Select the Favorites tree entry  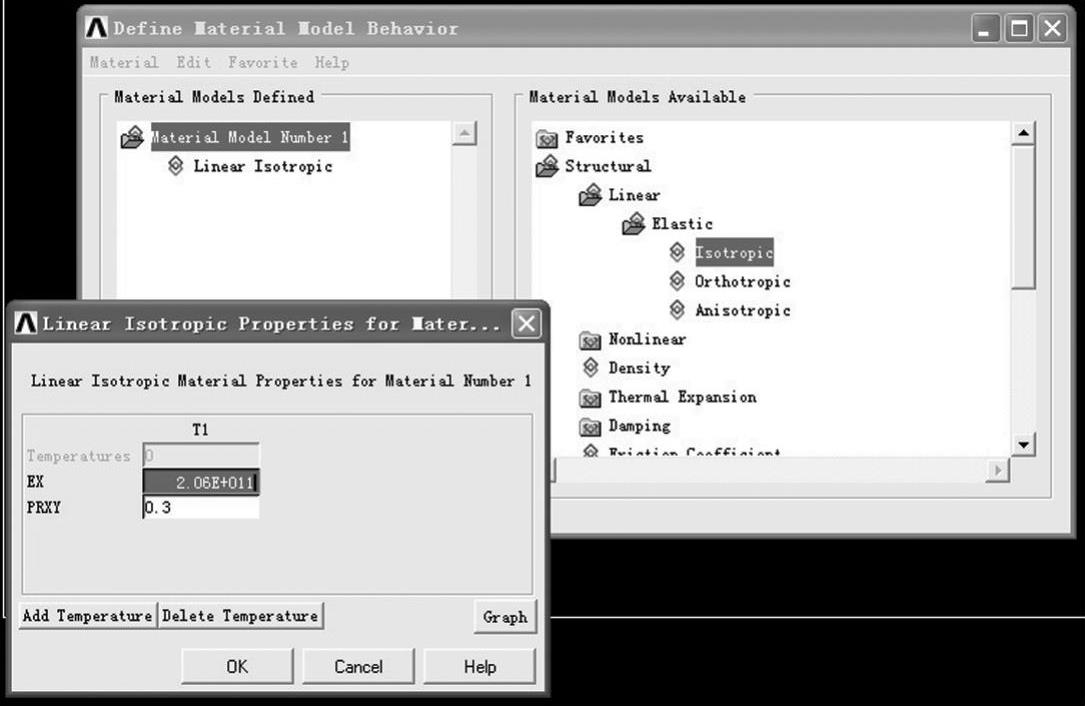[604, 138]
